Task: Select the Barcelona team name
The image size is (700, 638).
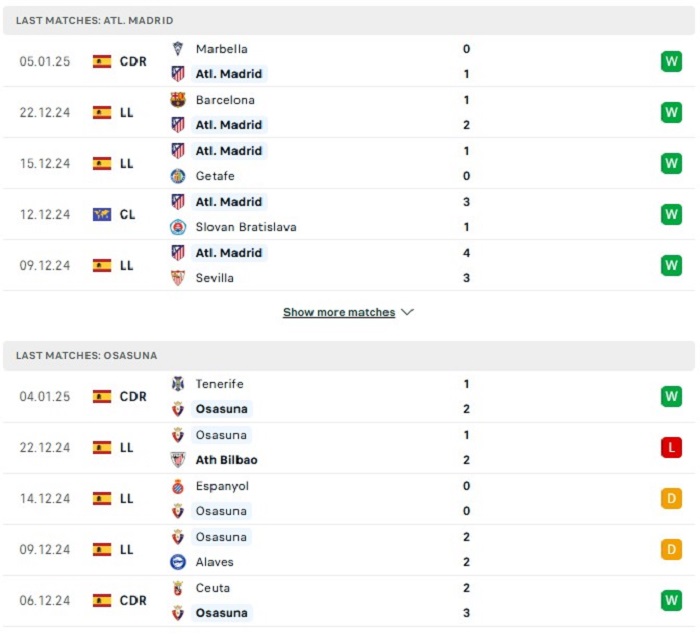Action: [225, 100]
